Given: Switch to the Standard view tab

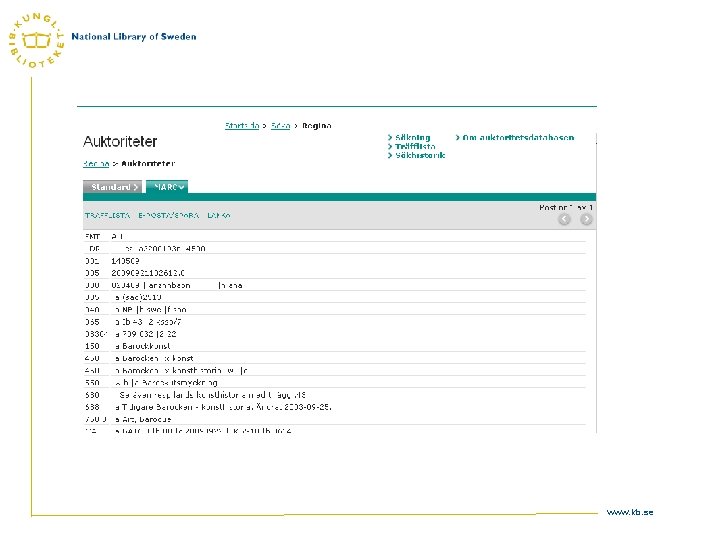Looking at the screenshot, I should (x=113, y=187).
